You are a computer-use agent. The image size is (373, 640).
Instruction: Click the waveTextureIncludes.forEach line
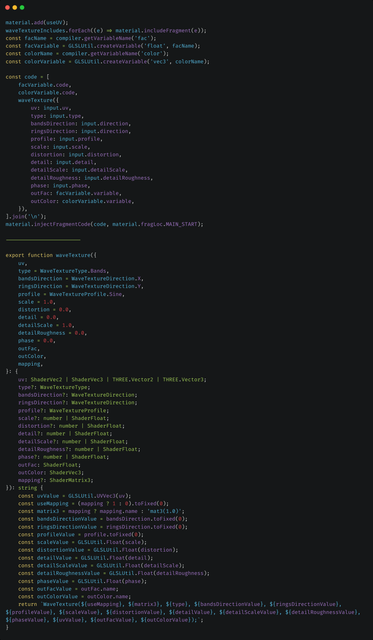pyautogui.click(x=106, y=31)
